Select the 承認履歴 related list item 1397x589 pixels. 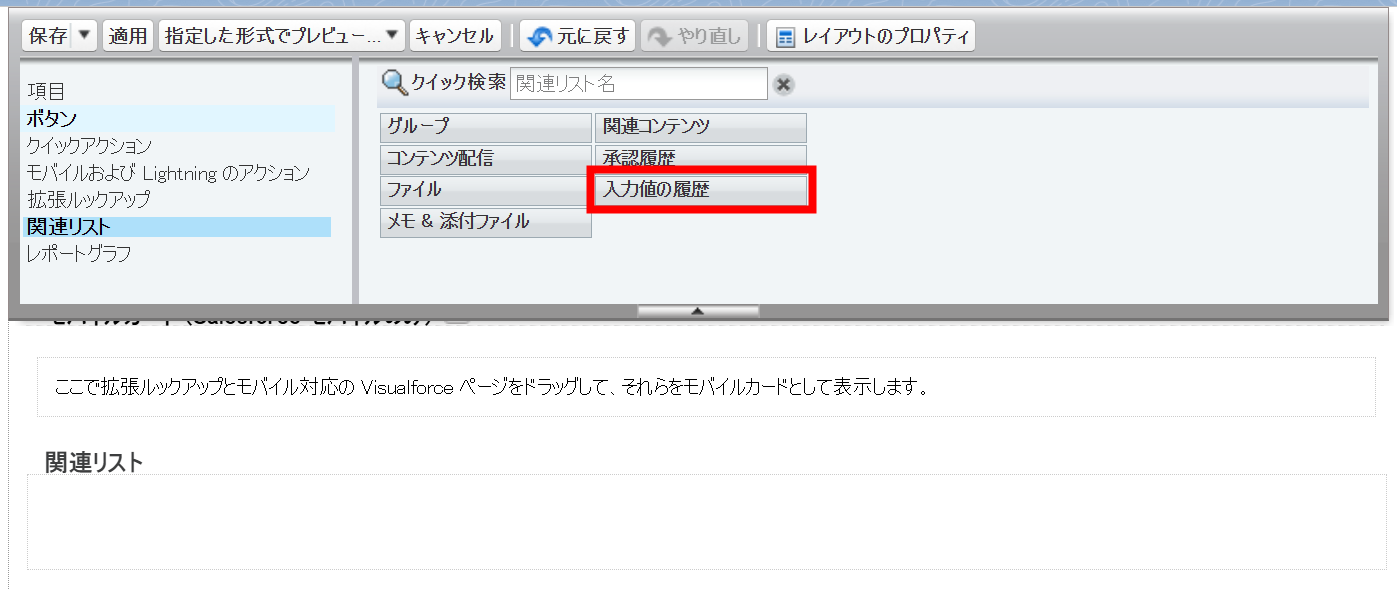701,158
